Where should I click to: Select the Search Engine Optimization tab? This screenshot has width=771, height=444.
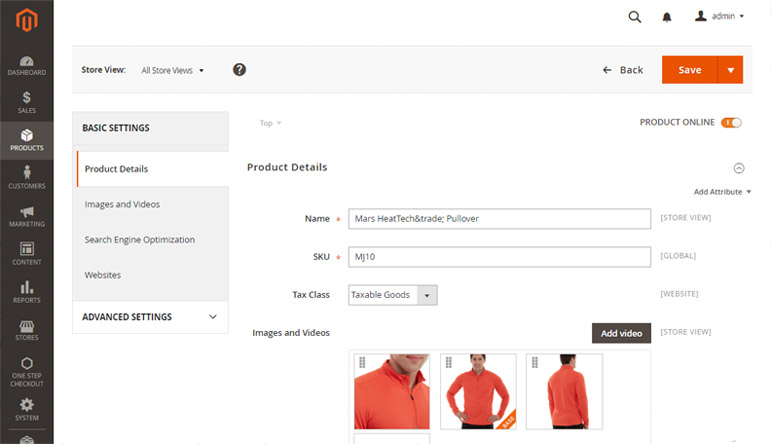point(139,240)
